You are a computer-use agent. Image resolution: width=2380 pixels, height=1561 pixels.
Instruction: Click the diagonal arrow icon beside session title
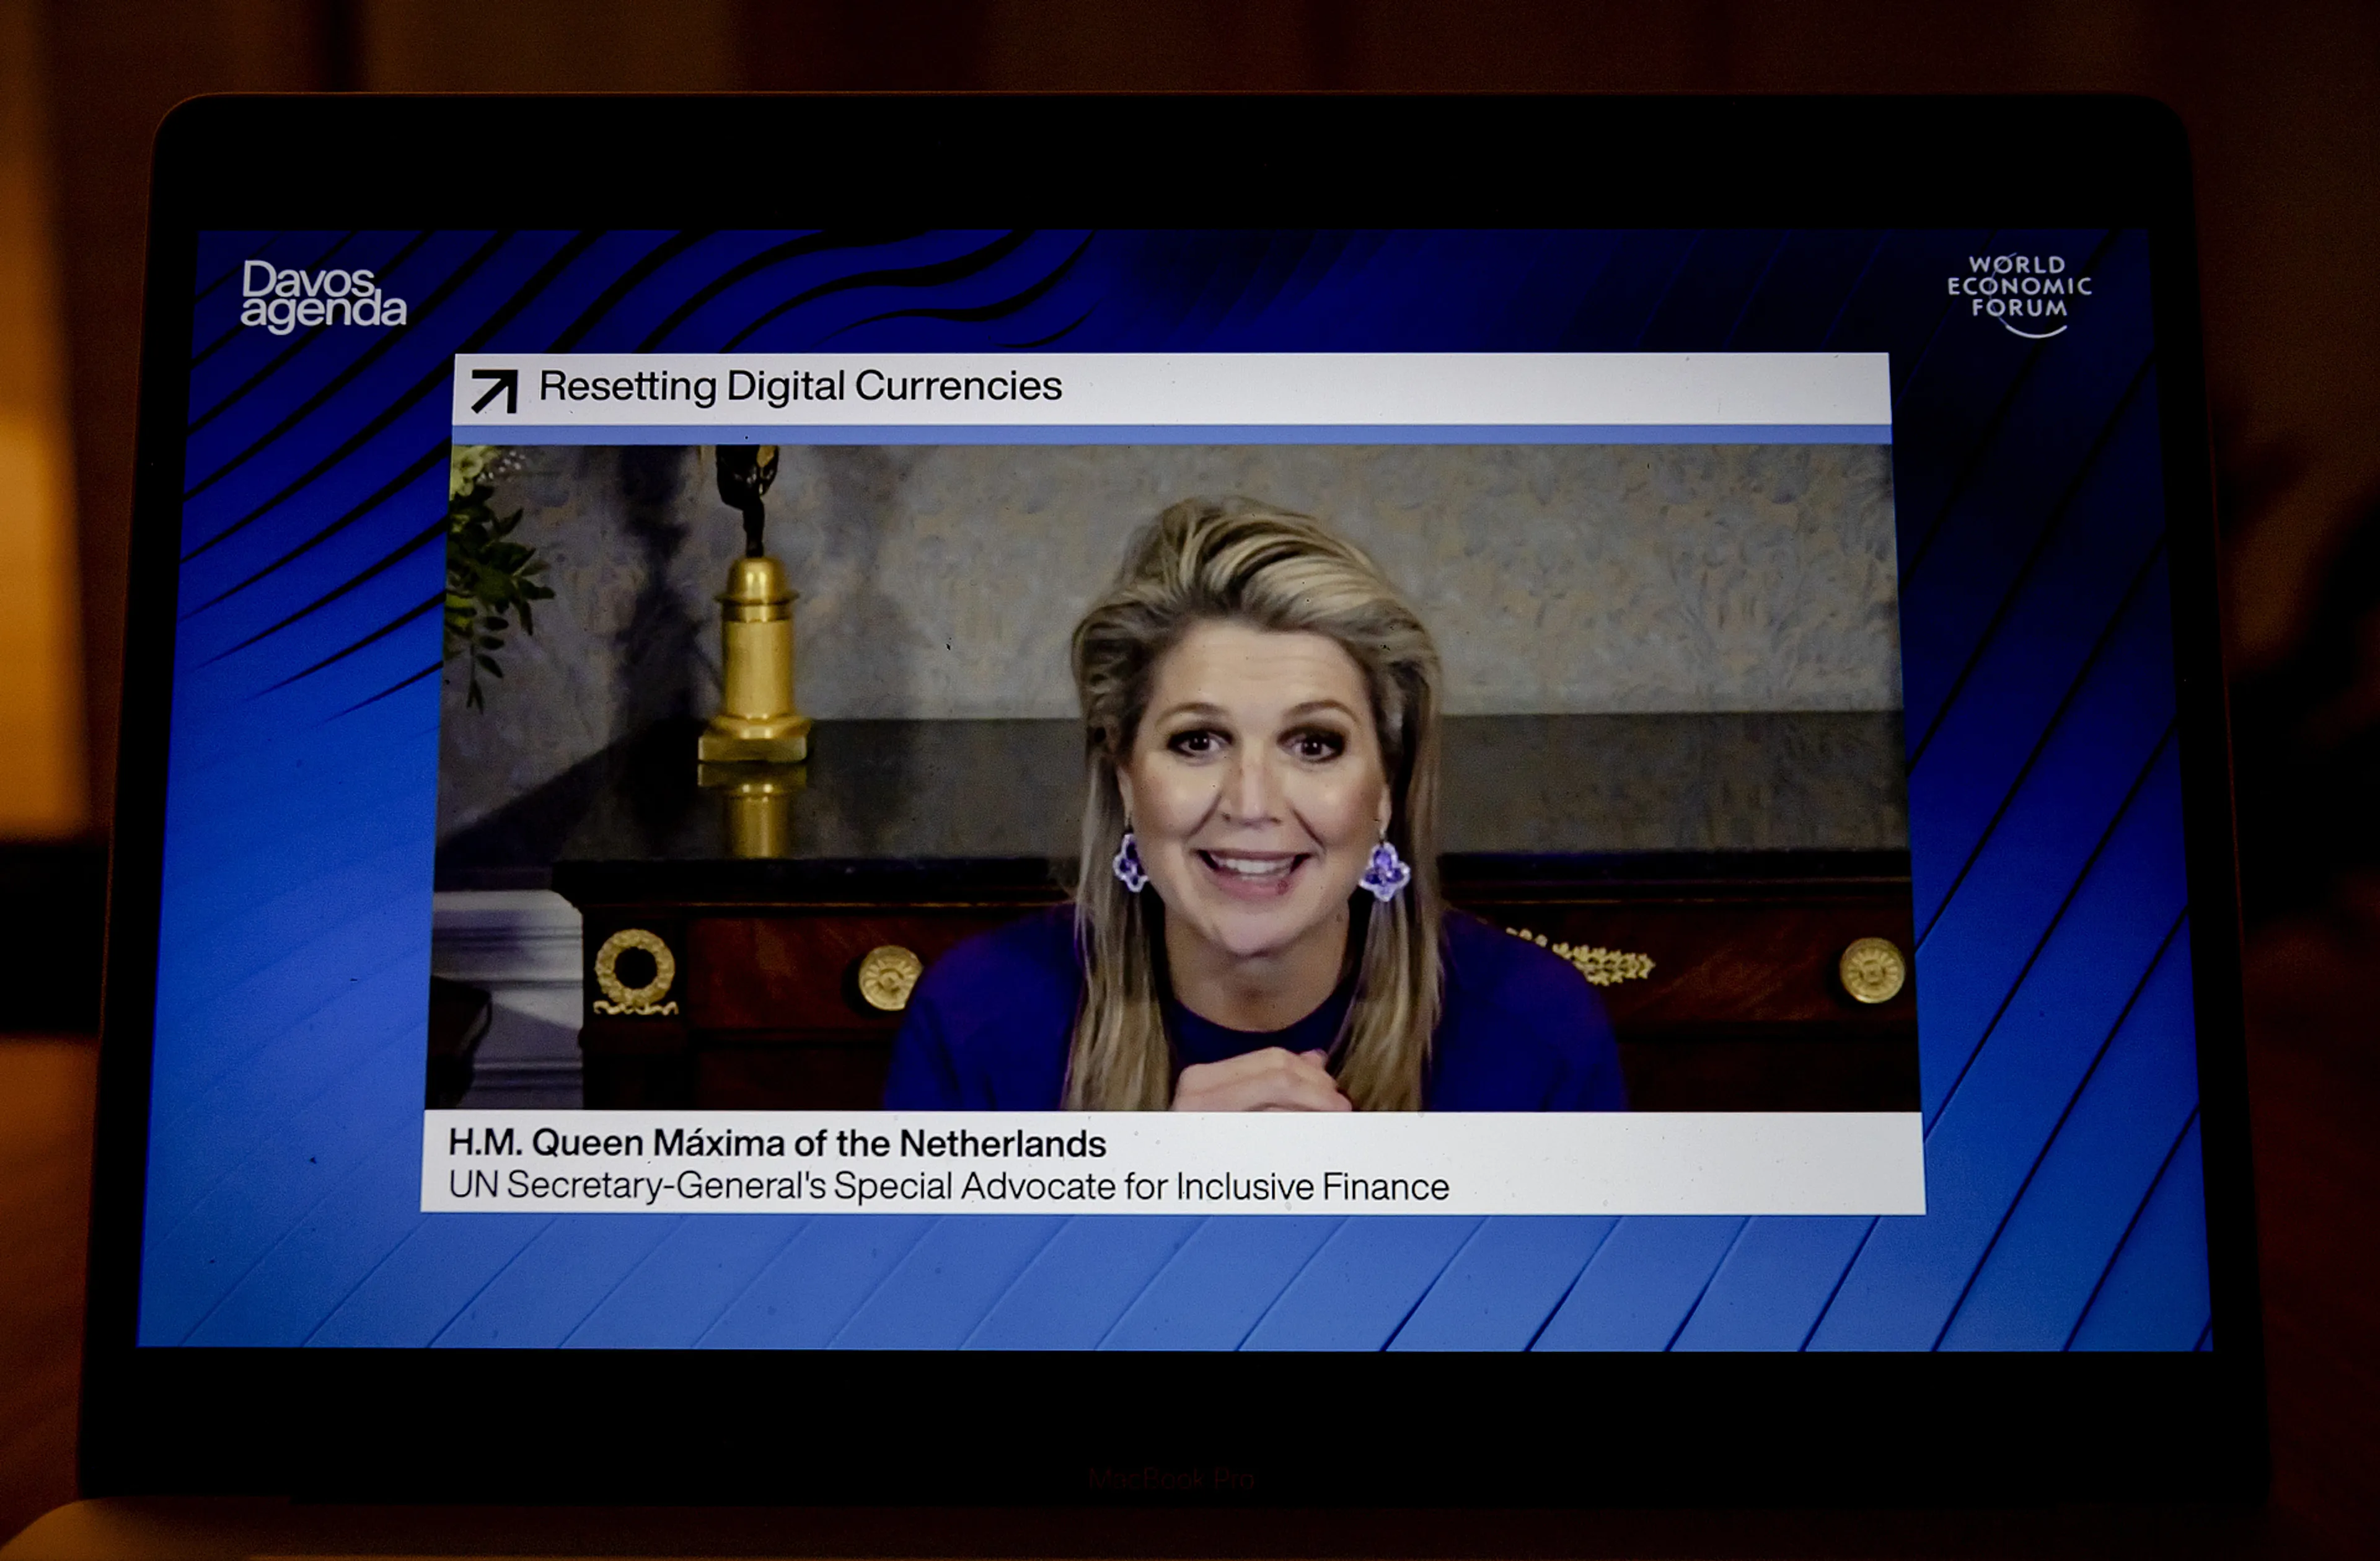[494, 390]
